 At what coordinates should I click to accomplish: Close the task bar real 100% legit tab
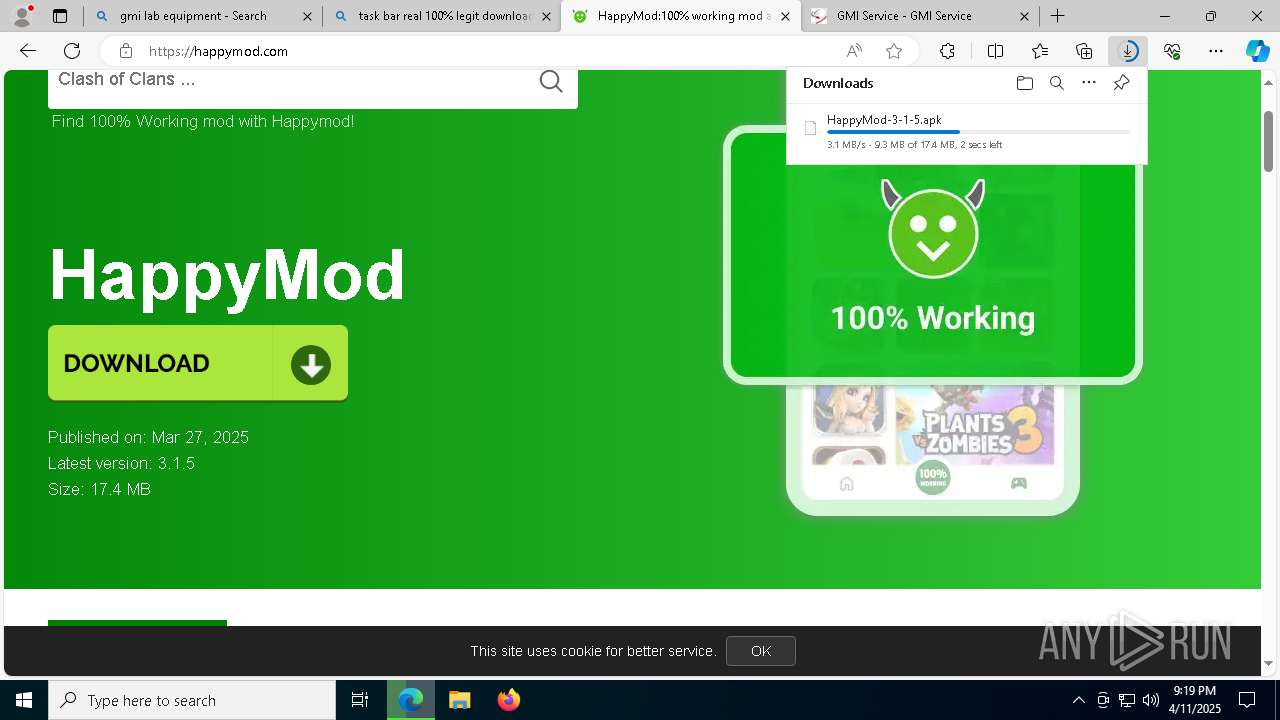coord(546,16)
